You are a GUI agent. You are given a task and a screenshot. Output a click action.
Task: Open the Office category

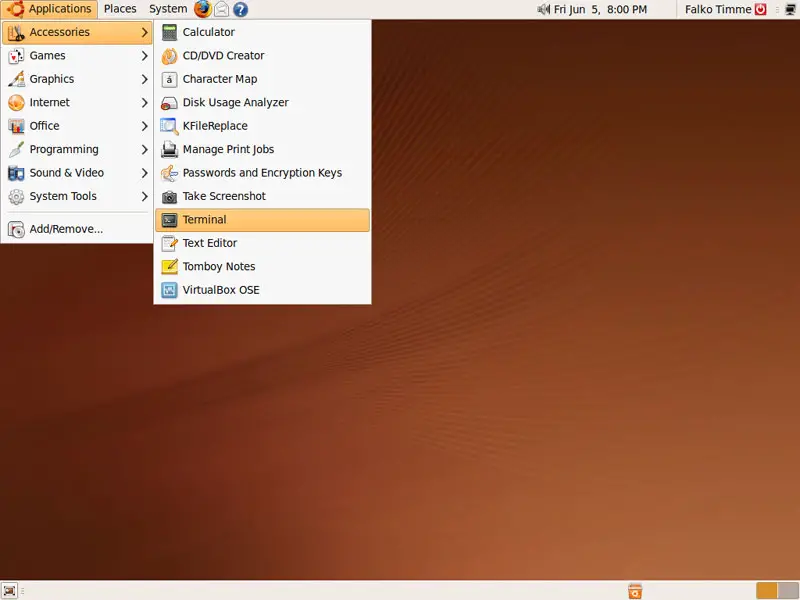click(x=77, y=126)
